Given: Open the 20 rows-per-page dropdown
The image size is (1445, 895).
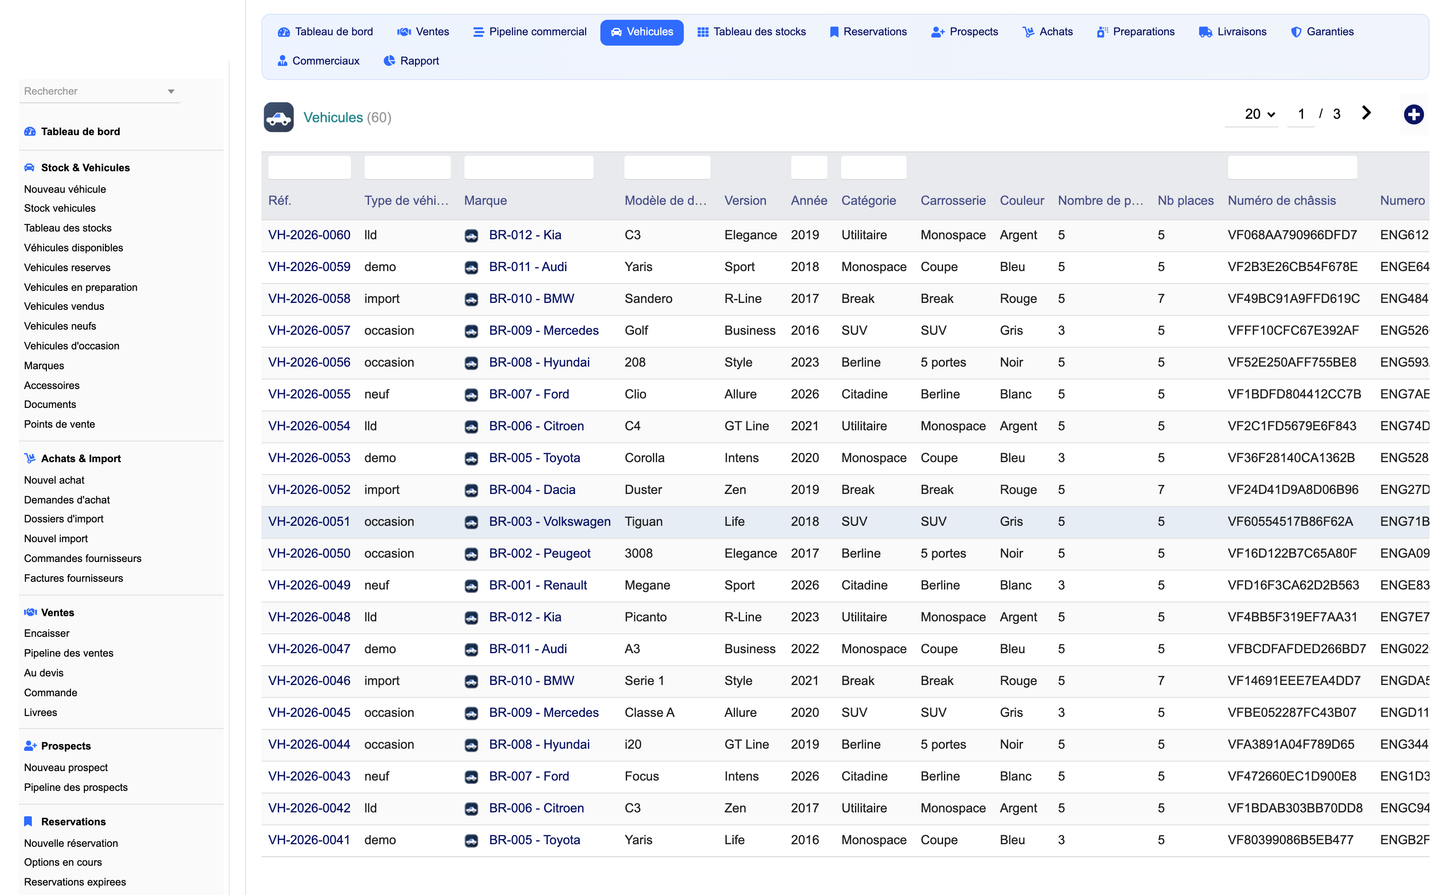Looking at the screenshot, I should tap(1259, 114).
